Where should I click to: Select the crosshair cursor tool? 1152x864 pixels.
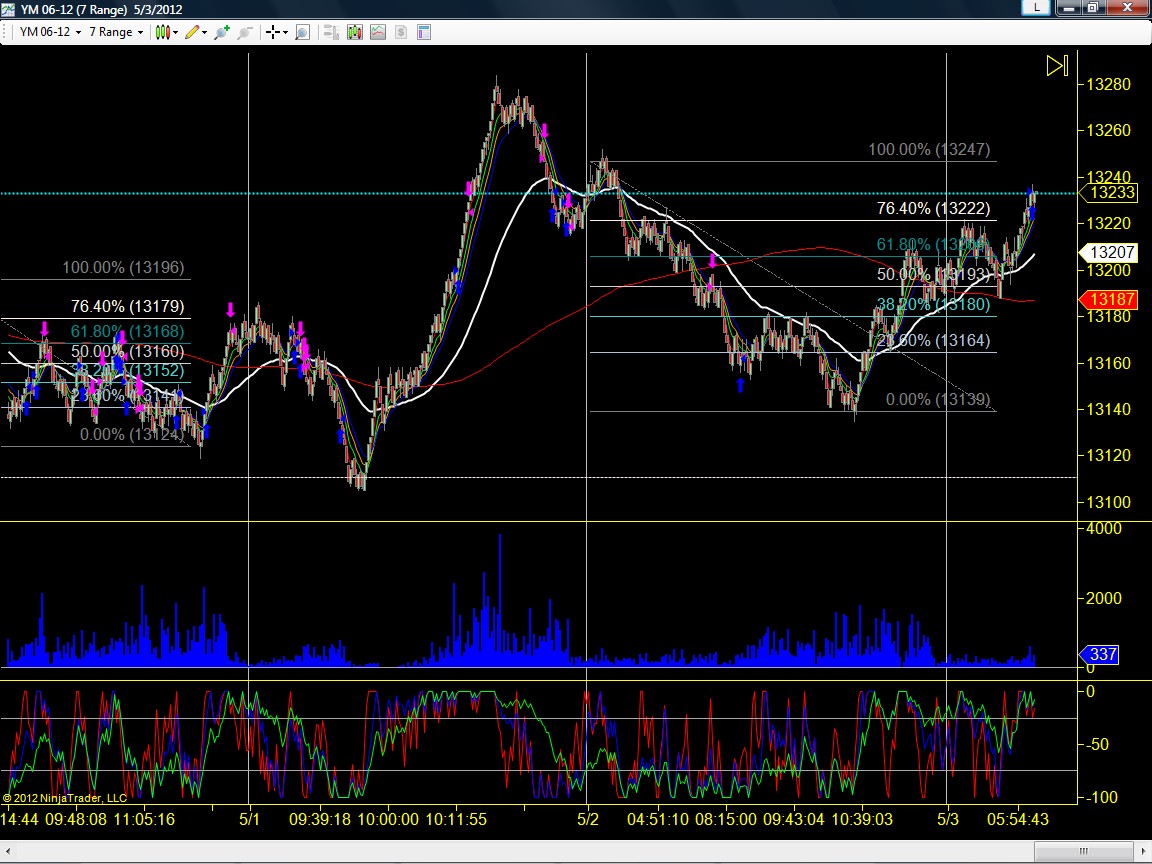(x=273, y=32)
